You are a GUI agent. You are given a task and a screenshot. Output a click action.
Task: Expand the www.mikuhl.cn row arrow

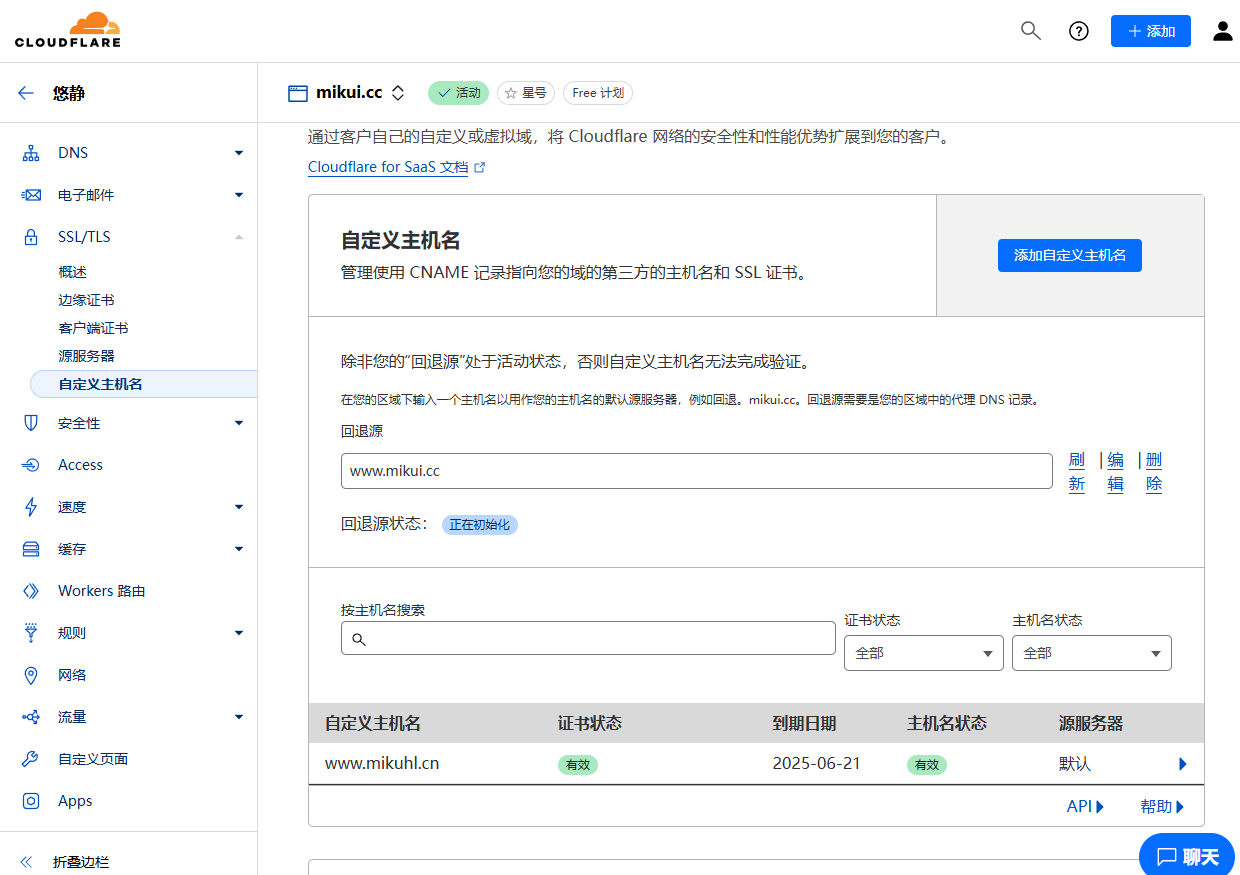tap(1183, 764)
